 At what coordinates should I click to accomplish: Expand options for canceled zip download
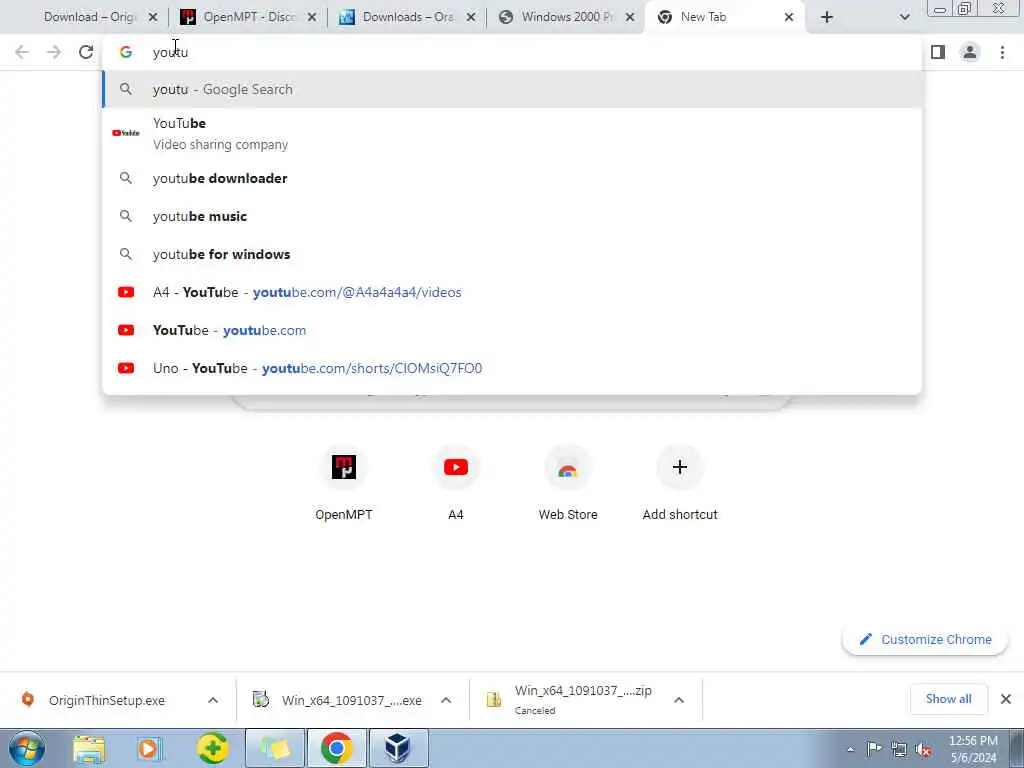[679, 700]
